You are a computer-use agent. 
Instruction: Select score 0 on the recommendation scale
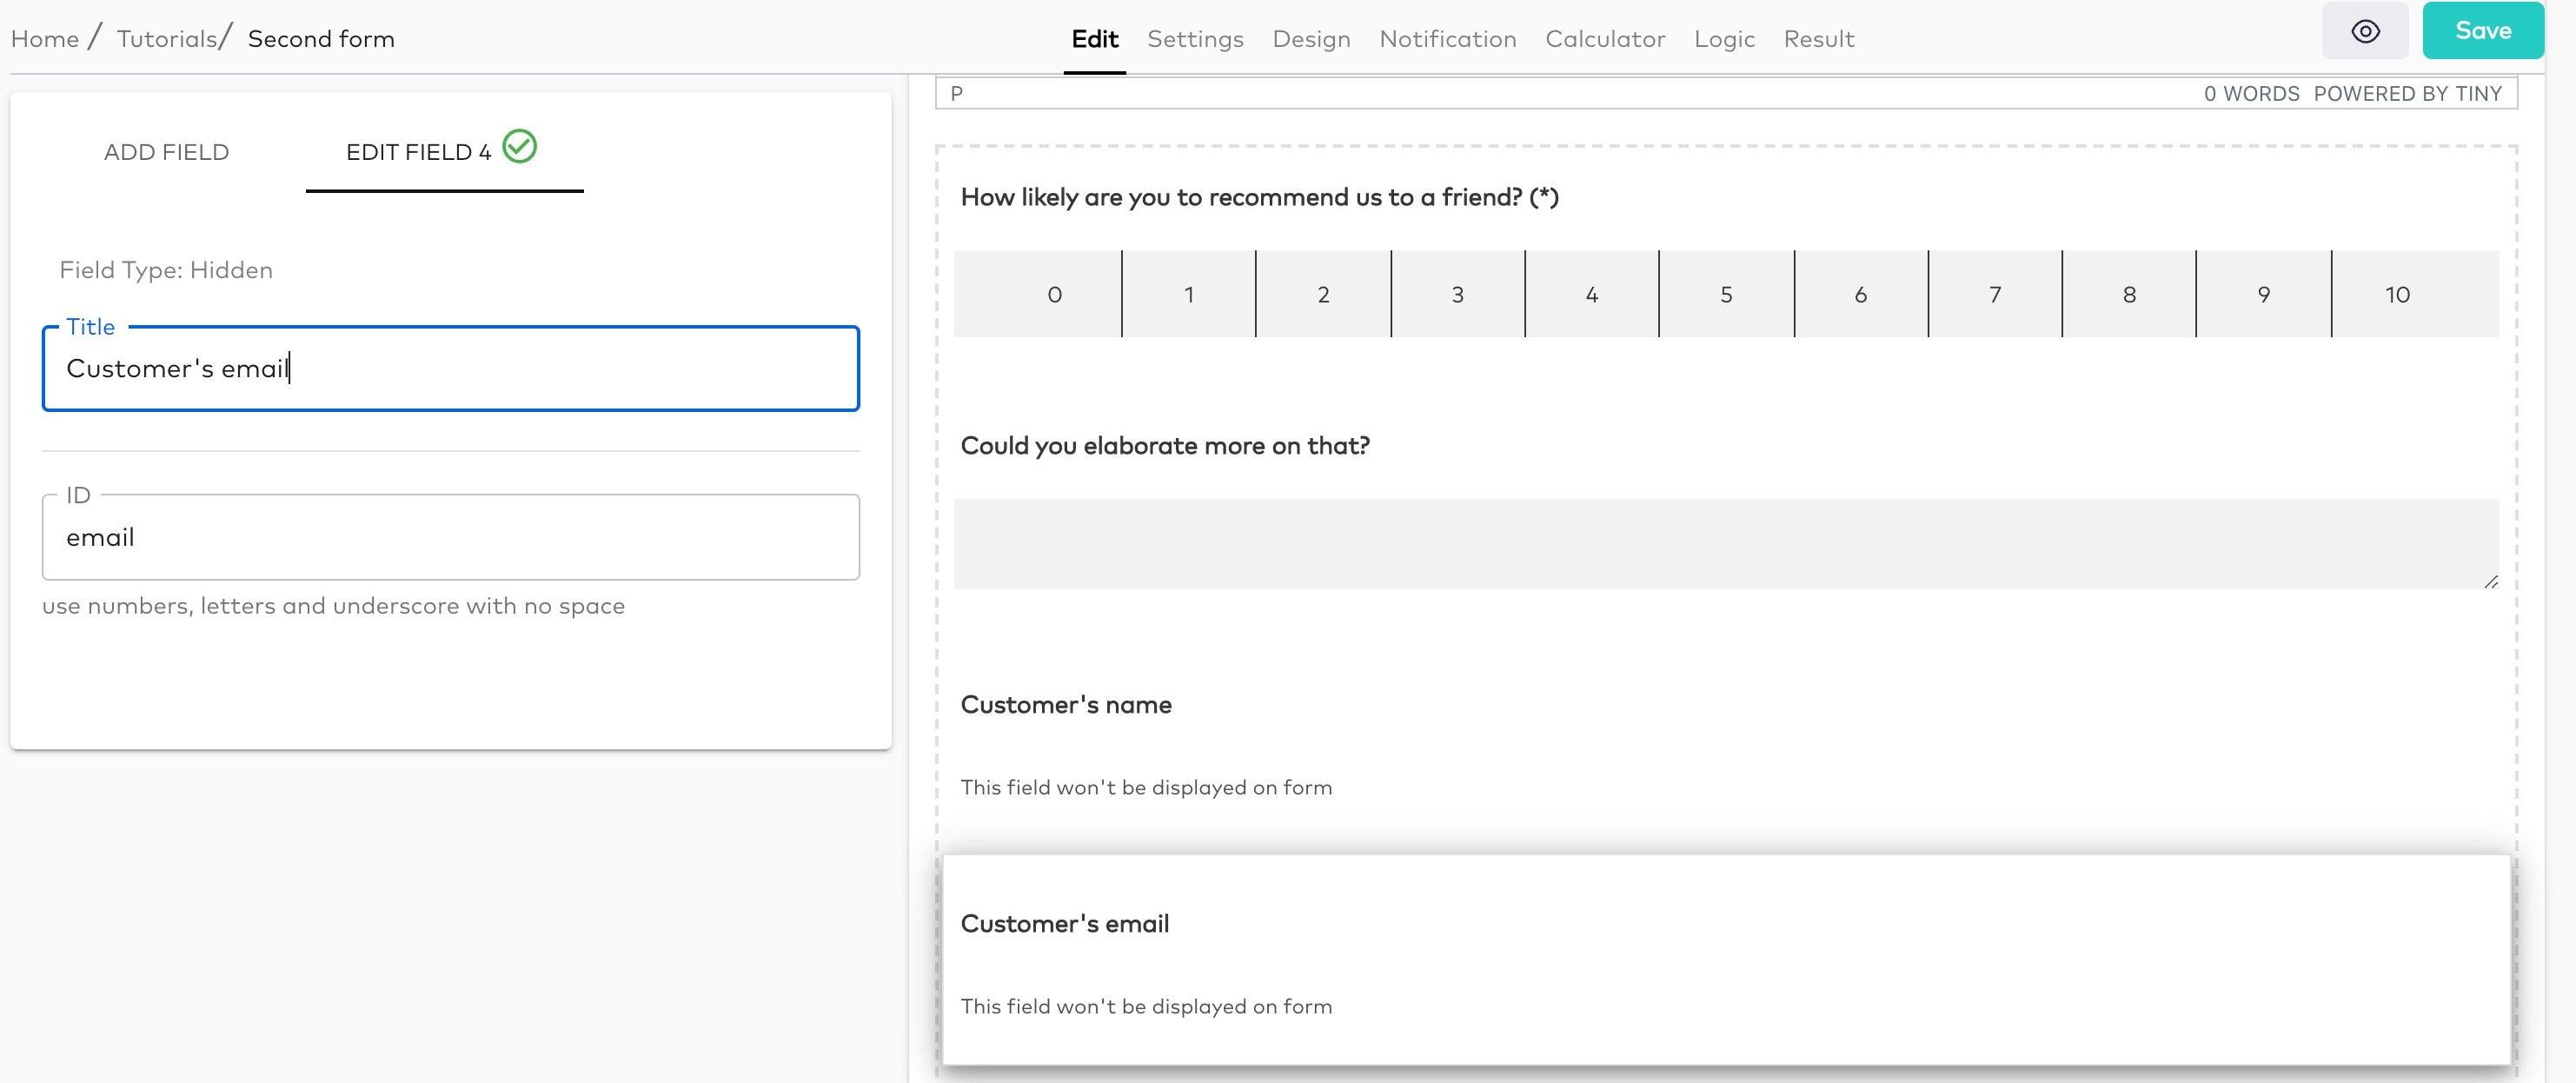(1054, 294)
